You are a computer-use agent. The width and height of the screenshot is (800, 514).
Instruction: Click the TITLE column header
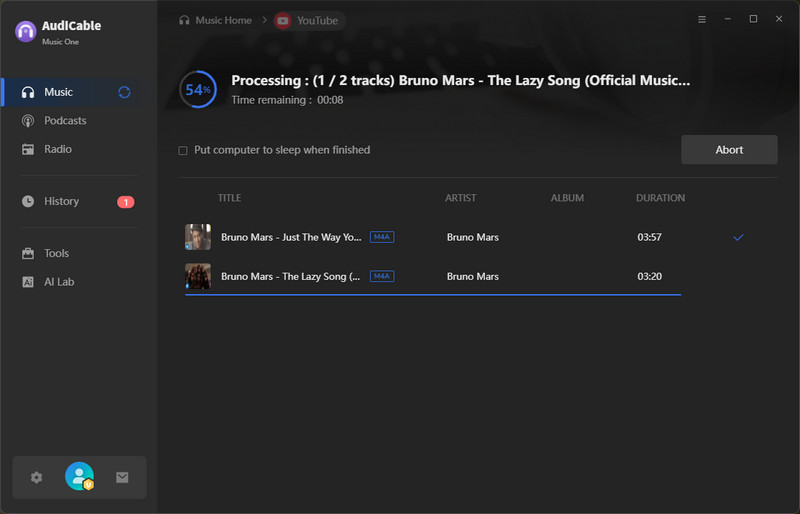pyautogui.click(x=230, y=198)
